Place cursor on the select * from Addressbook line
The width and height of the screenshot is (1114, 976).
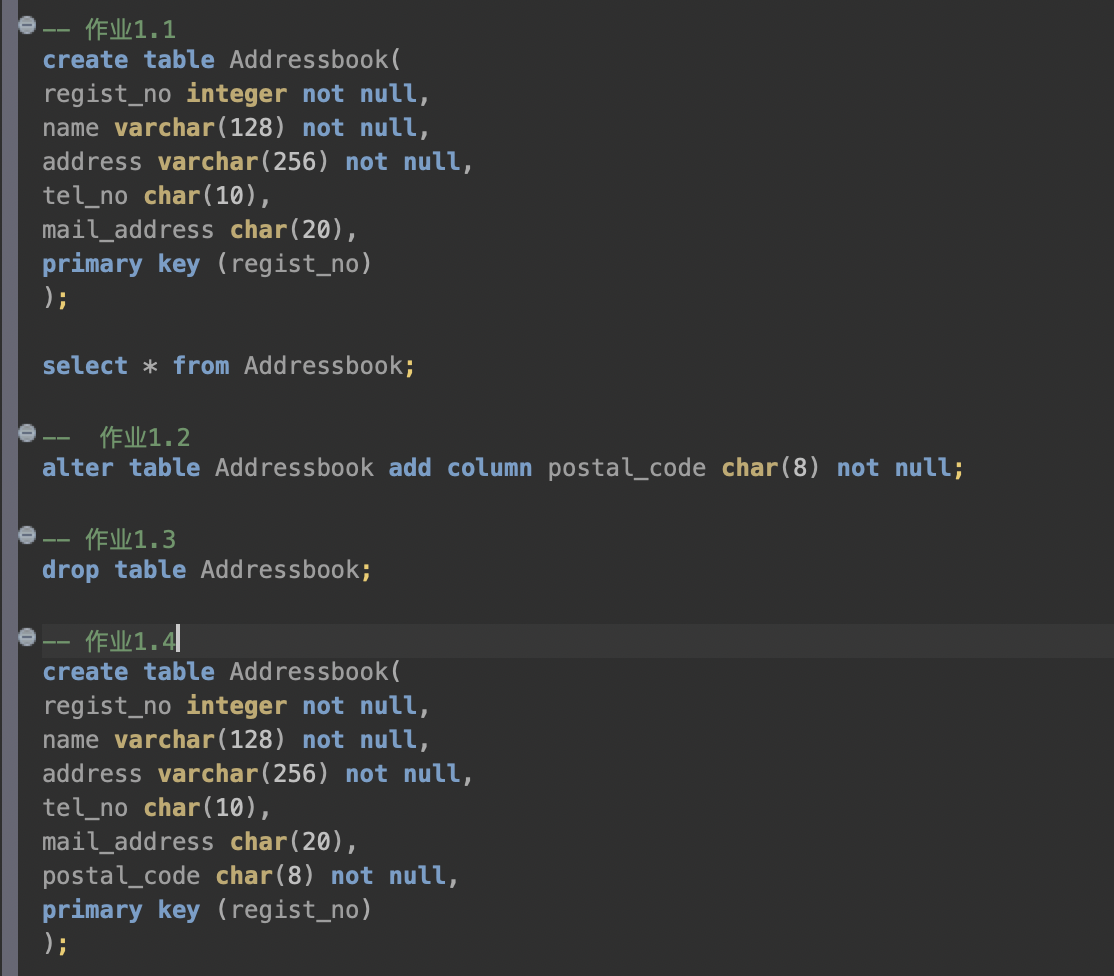tap(229, 366)
